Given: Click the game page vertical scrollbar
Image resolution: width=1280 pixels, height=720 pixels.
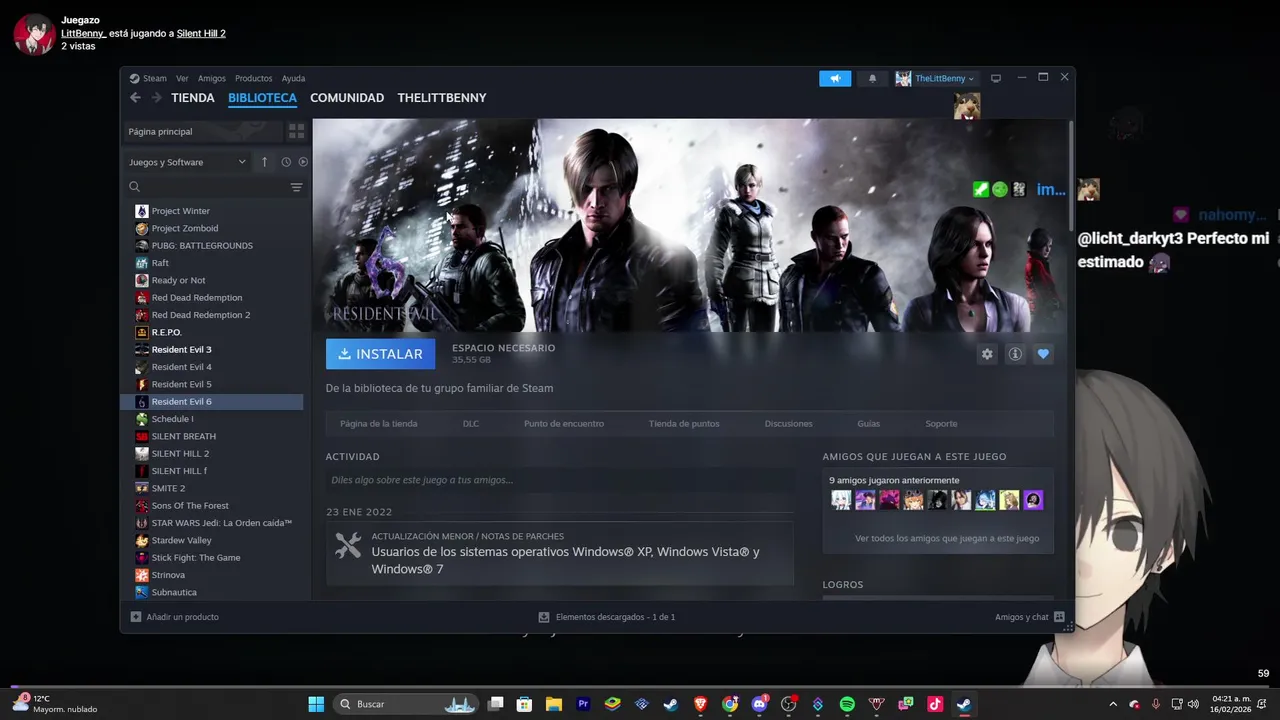Looking at the screenshot, I should 1071,177.
